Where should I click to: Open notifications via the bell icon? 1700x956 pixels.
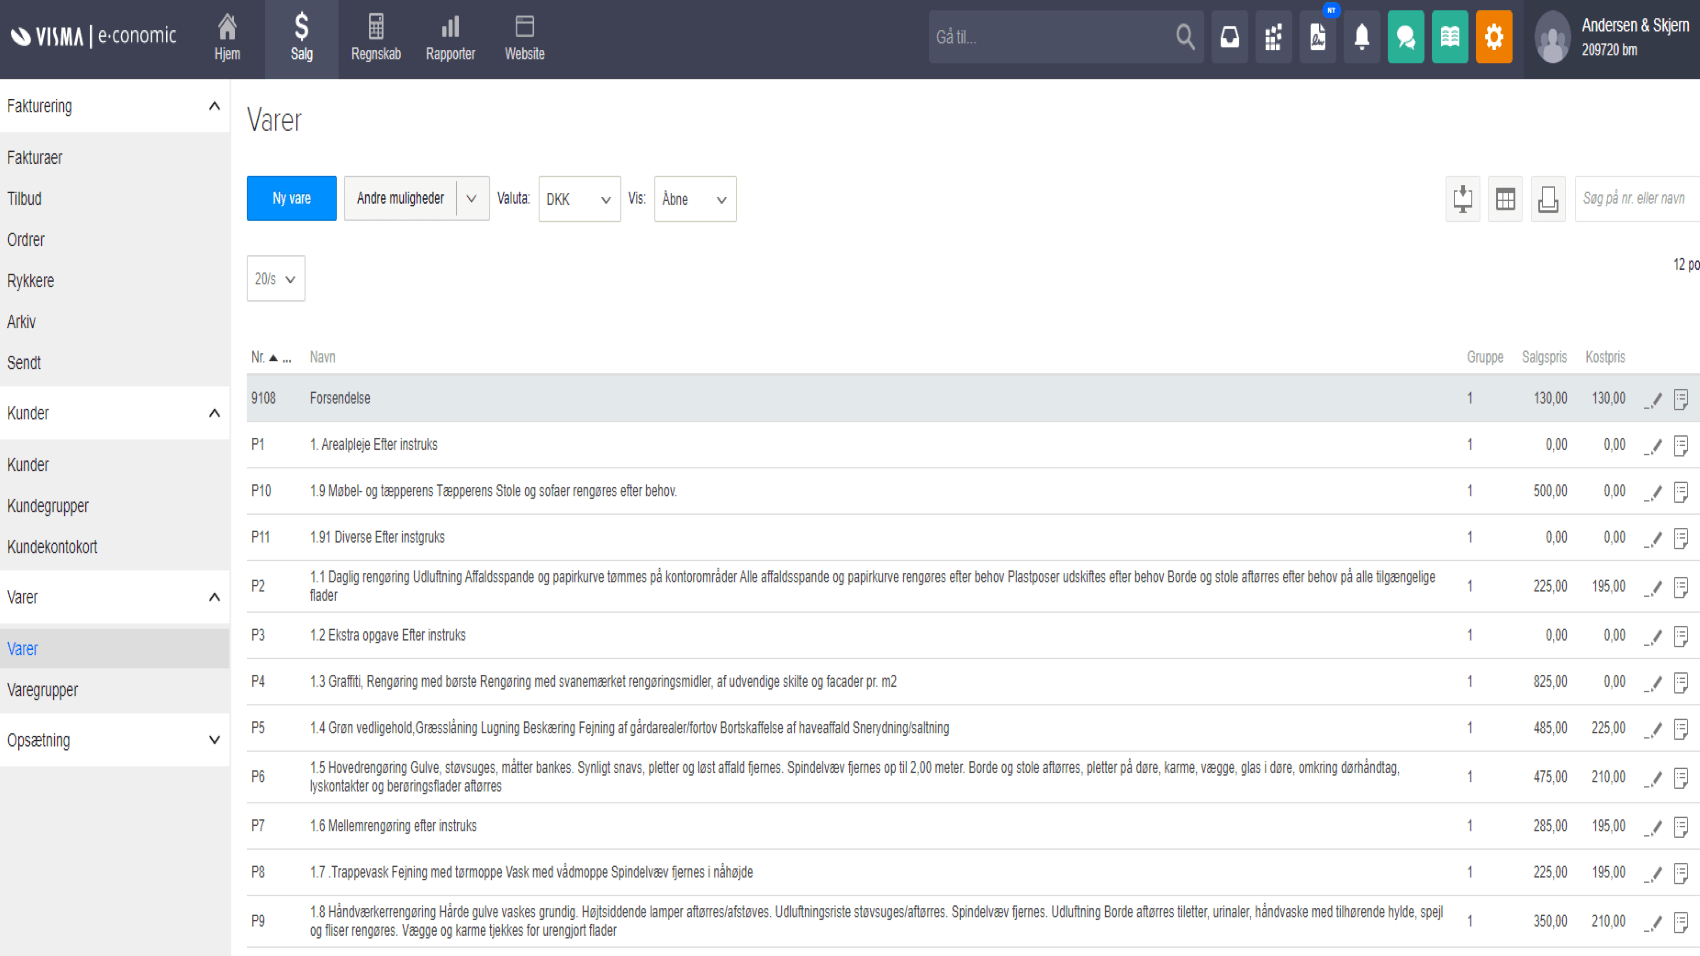1361,36
